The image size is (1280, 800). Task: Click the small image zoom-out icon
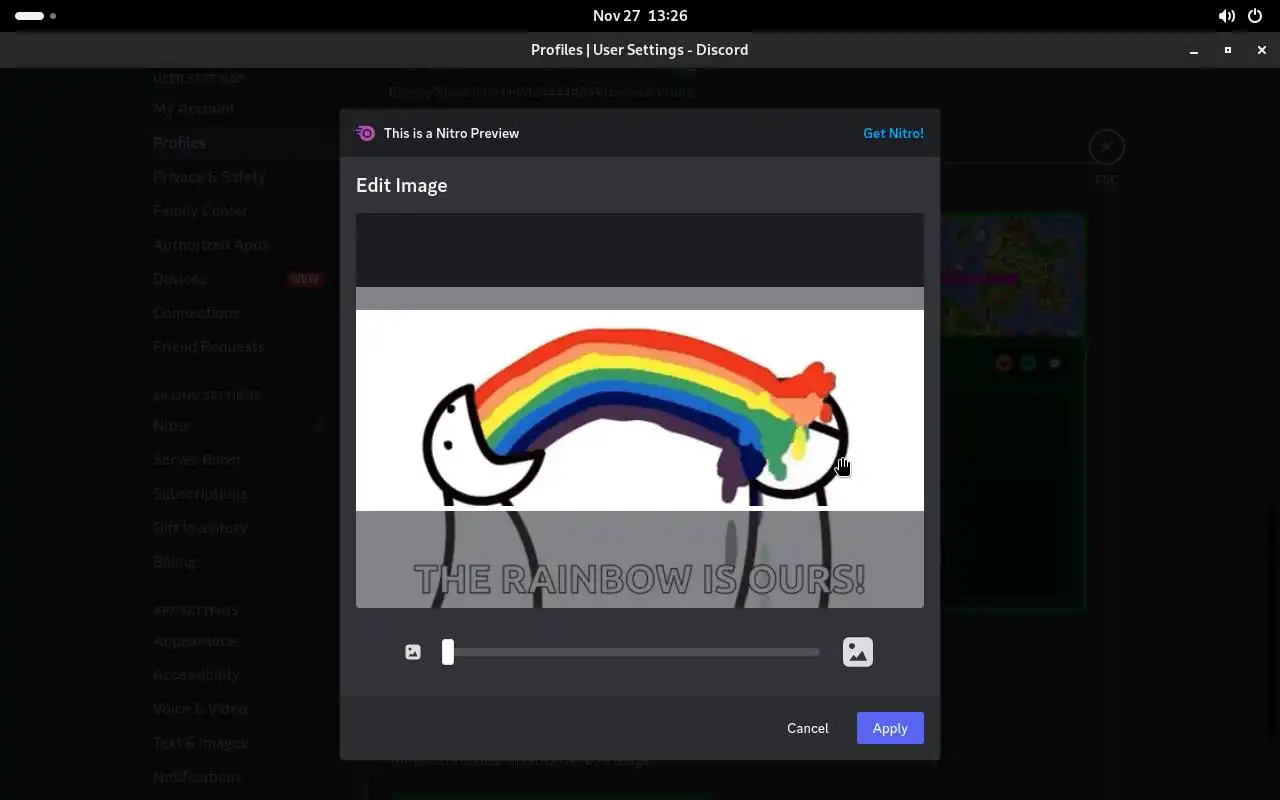(413, 652)
